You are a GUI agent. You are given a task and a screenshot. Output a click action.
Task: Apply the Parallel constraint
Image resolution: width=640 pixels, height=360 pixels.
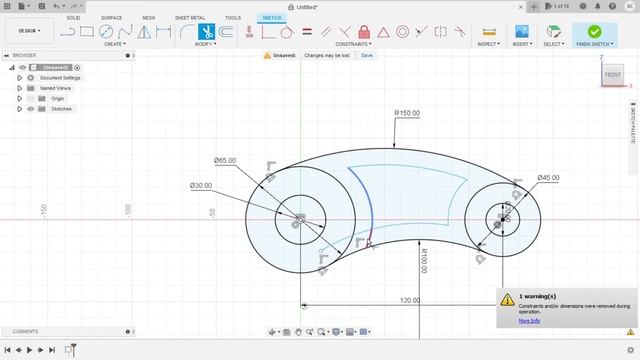click(x=326, y=31)
